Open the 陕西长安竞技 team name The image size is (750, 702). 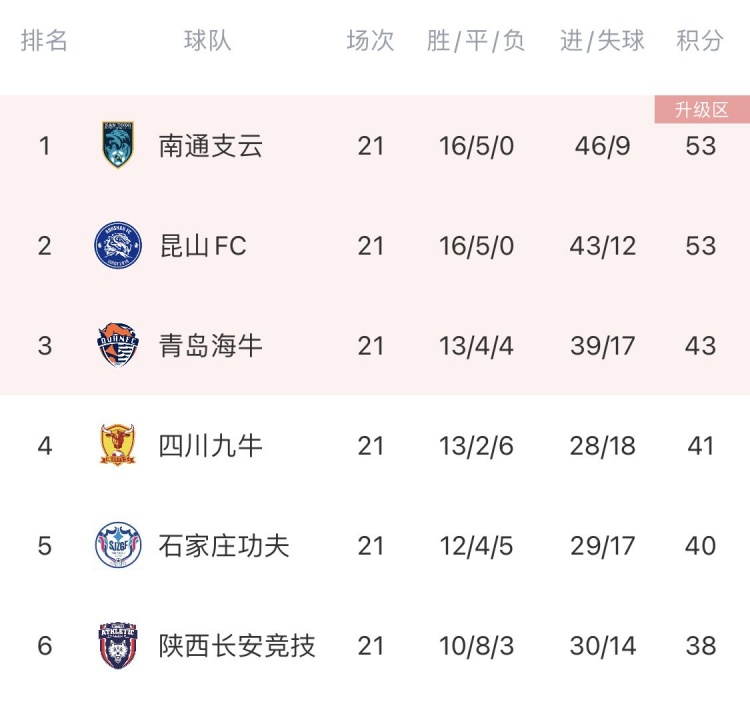[x=237, y=646]
